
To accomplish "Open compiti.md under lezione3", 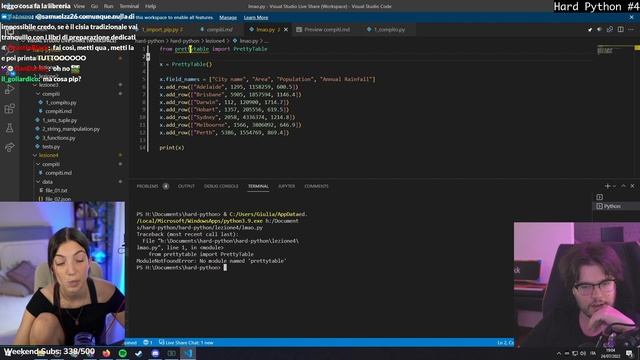I will pyautogui.click(x=58, y=111).
